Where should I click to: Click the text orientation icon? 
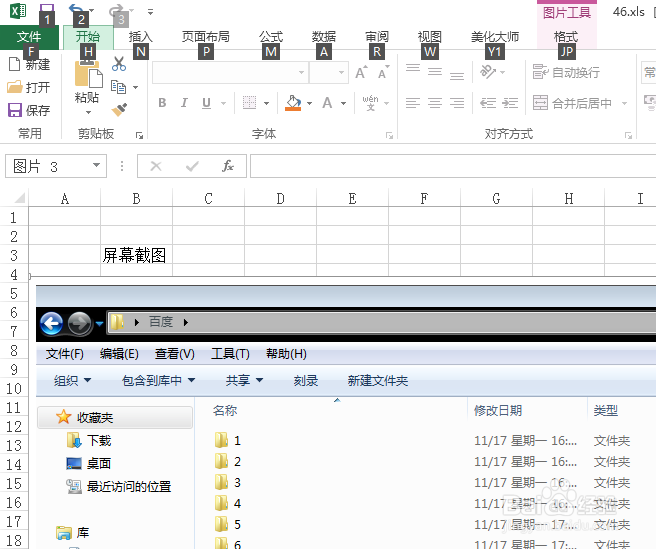coord(488,72)
